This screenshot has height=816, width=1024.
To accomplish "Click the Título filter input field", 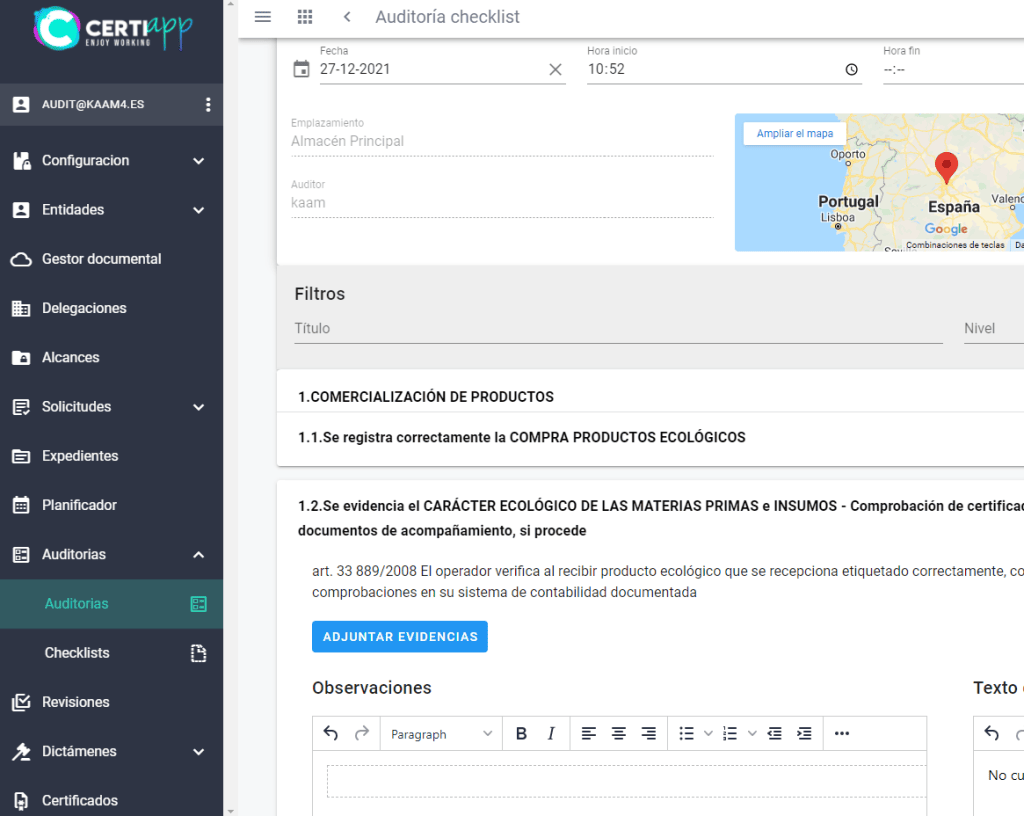I will click(617, 328).
